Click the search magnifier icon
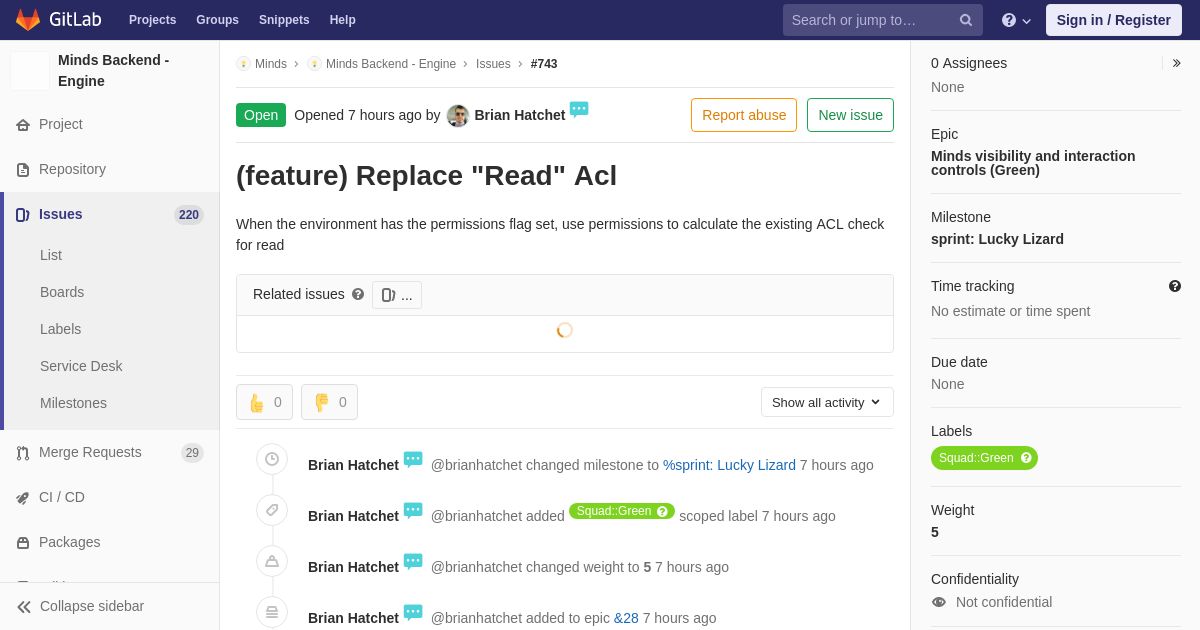Screen dimensions: 1200x630 tap(966, 20)
